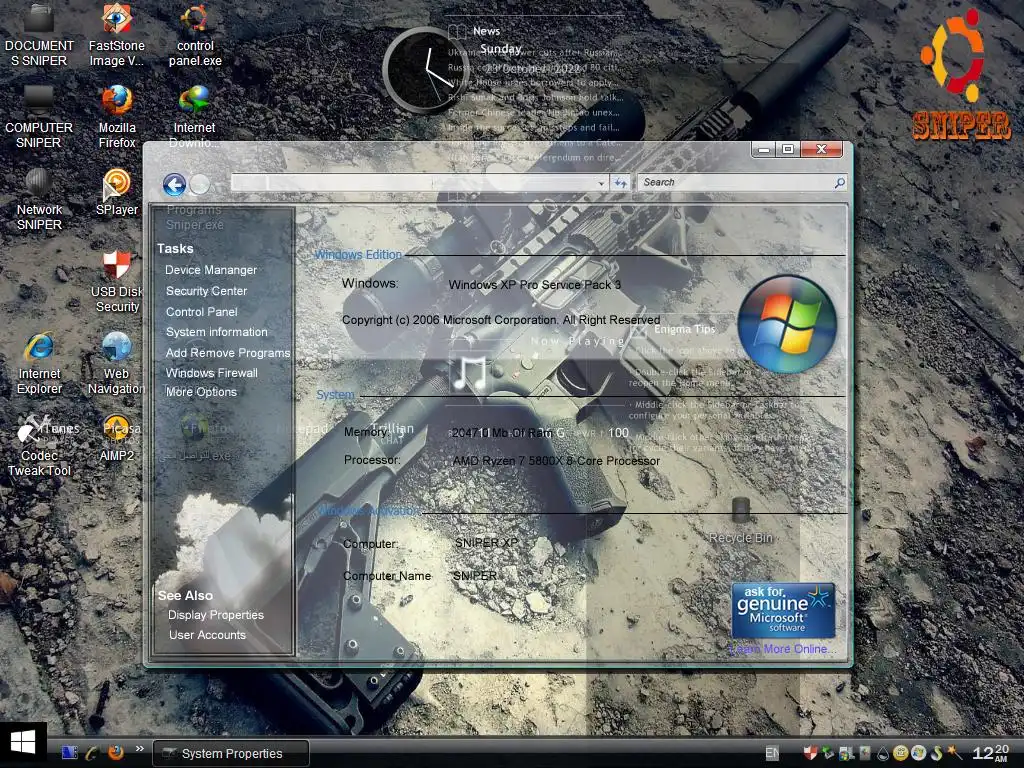
Task: Click the Windows logo orb
Action: coord(788,324)
